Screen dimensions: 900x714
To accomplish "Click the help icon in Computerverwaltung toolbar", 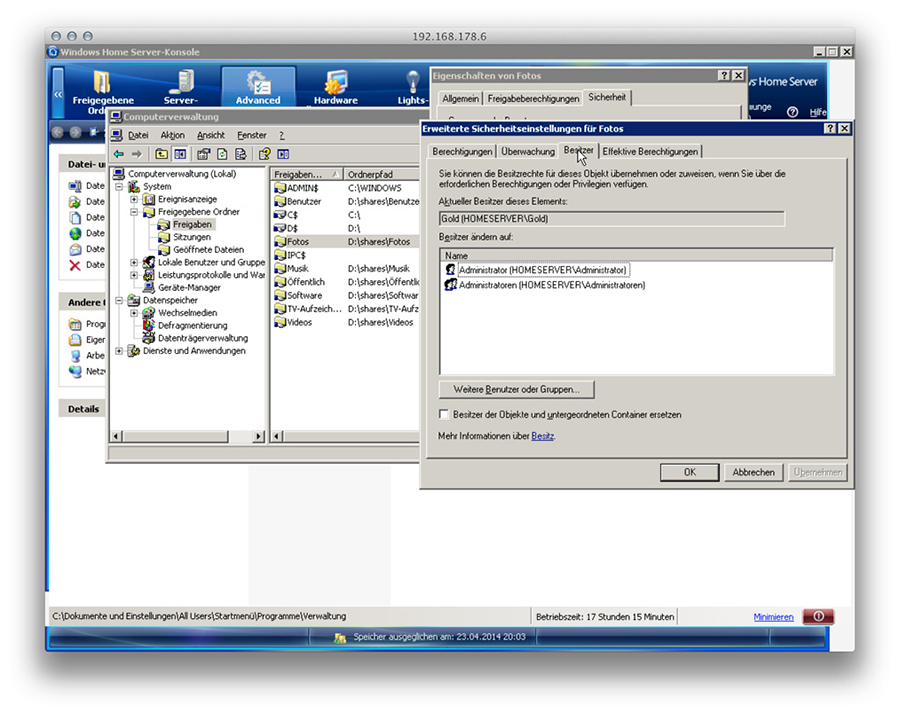I will click(x=264, y=154).
